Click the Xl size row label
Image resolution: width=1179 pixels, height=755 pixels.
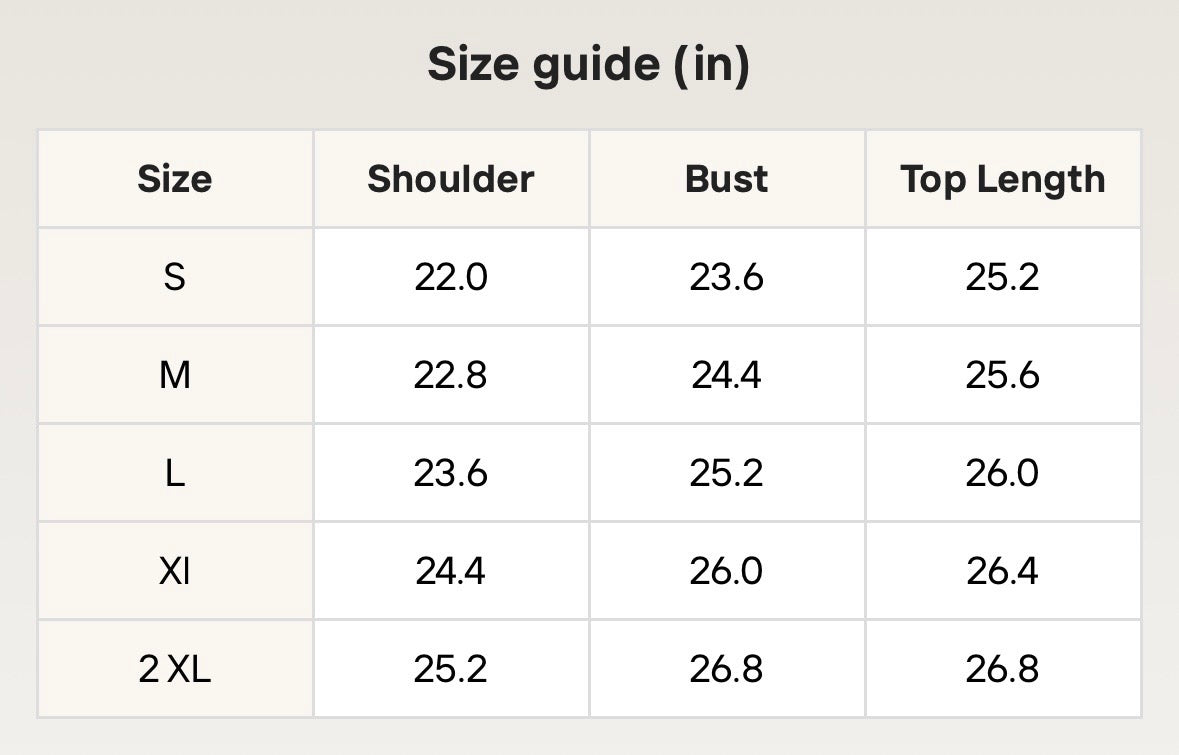[174, 571]
